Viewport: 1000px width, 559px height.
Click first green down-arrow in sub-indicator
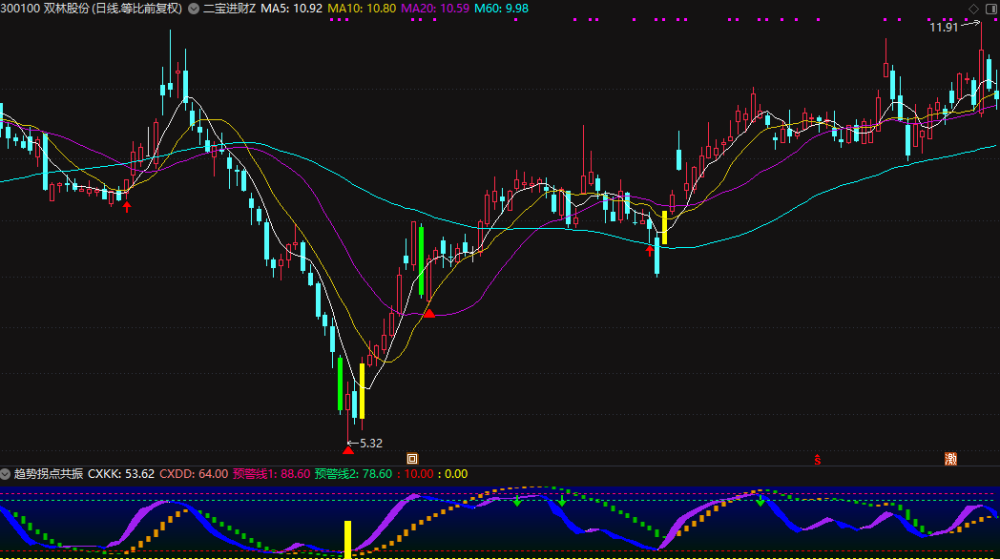517,502
